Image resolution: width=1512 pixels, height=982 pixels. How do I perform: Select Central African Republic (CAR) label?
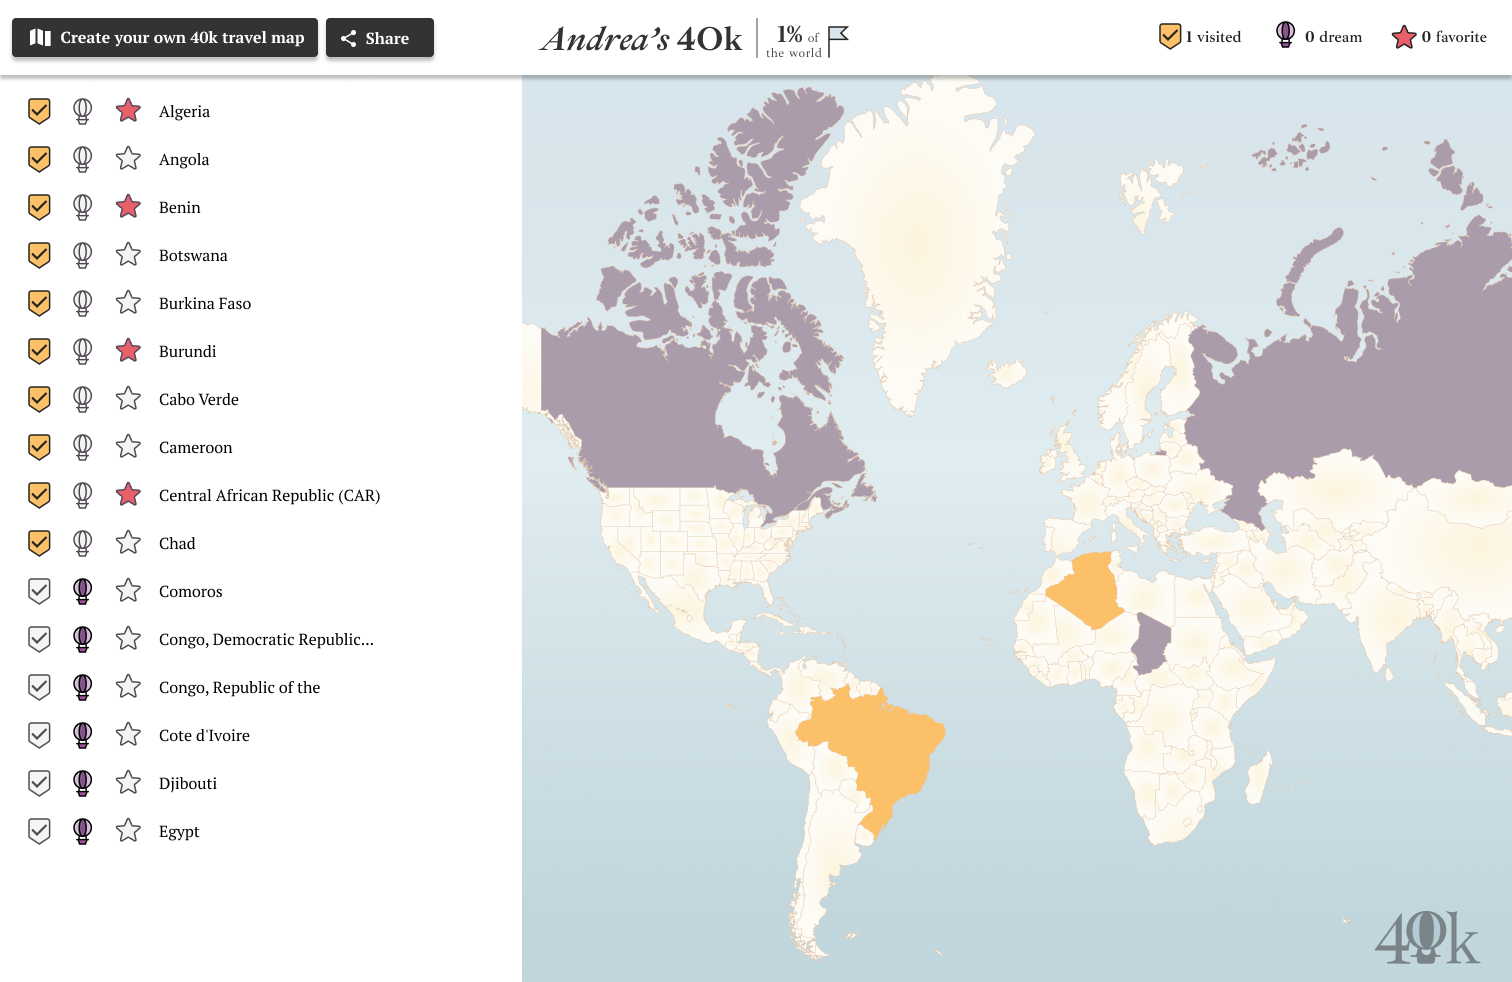(x=270, y=495)
